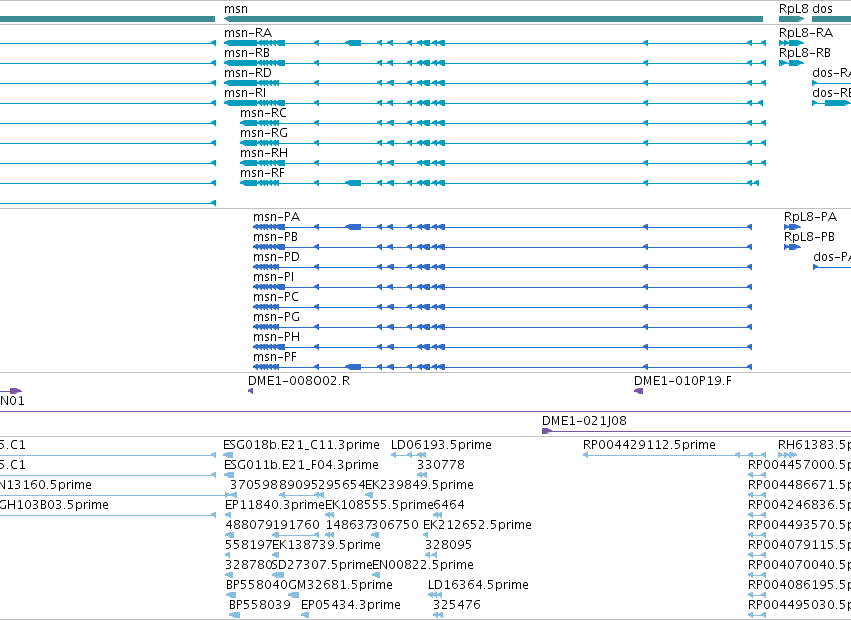
Task: Open the EK212652.5prime EST label
Action: click(477, 526)
